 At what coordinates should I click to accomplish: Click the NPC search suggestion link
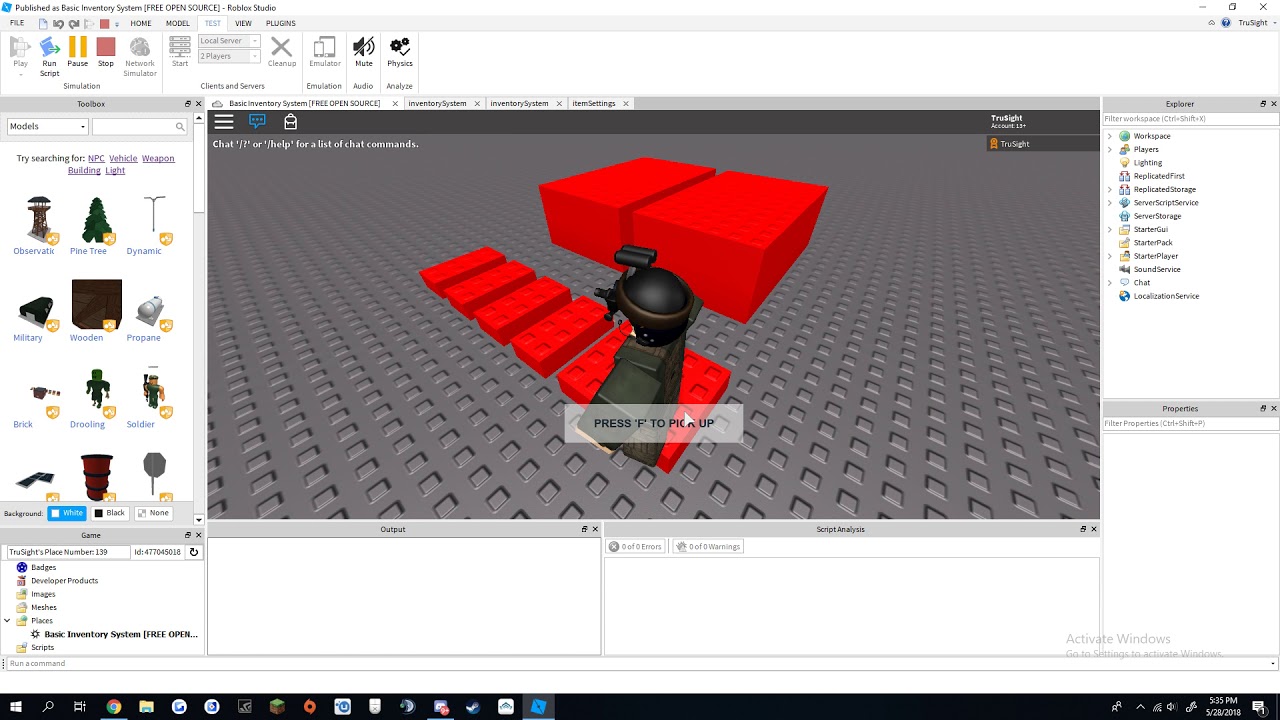[x=96, y=158]
